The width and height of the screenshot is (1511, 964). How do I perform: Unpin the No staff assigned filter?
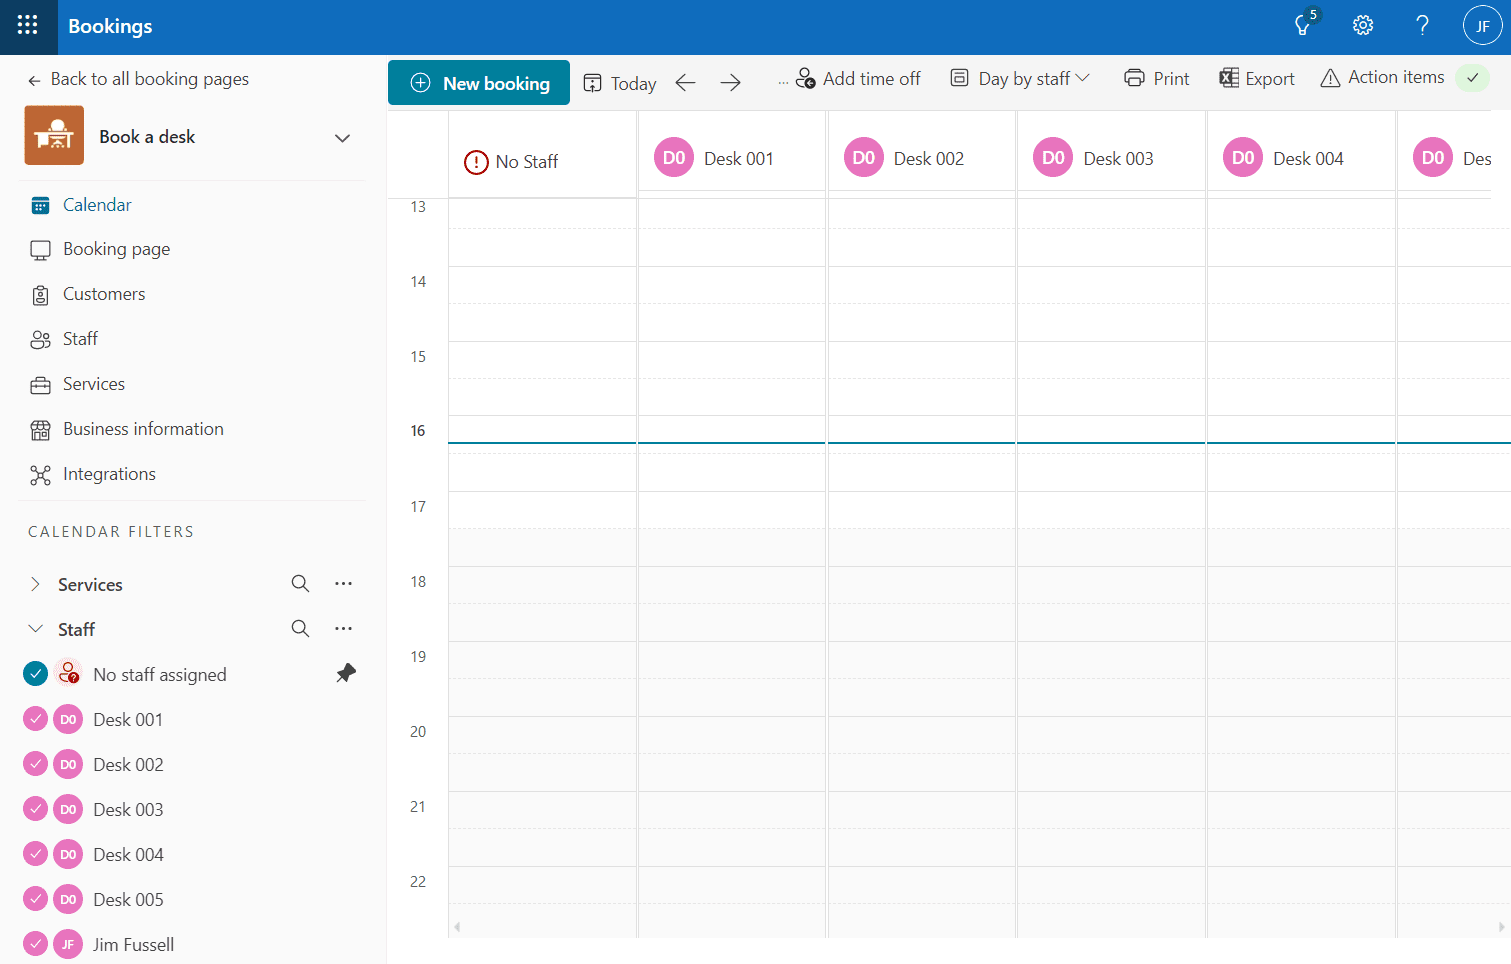coord(345,673)
